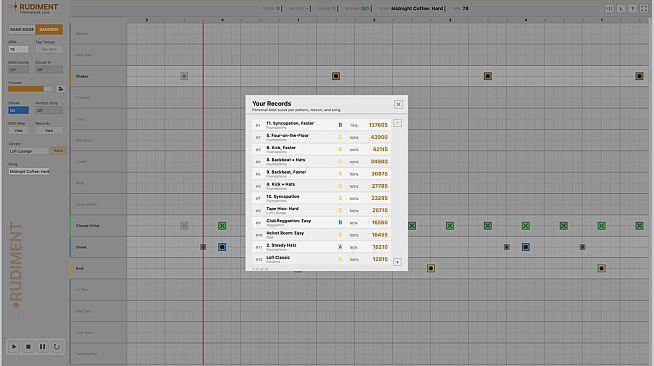654x366 pixels.
Task: Open the 'Lofi Classic' record row
Action: 322,259
